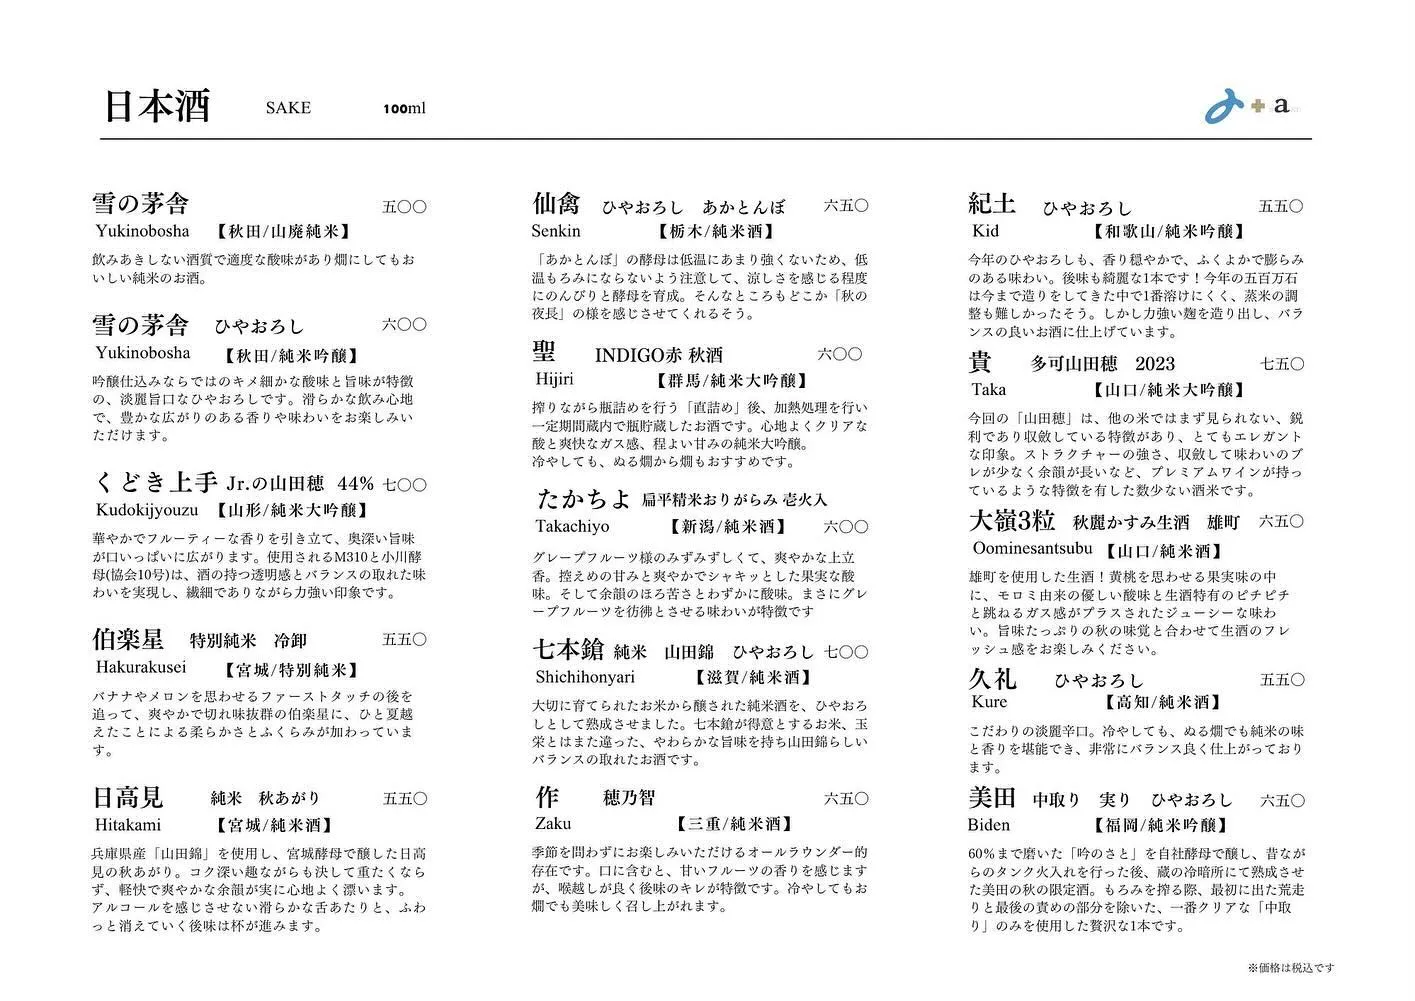Click the 久礼 sake title
Image resolution: width=1415 pixels, height=1001 pixels.
point(992,679)
